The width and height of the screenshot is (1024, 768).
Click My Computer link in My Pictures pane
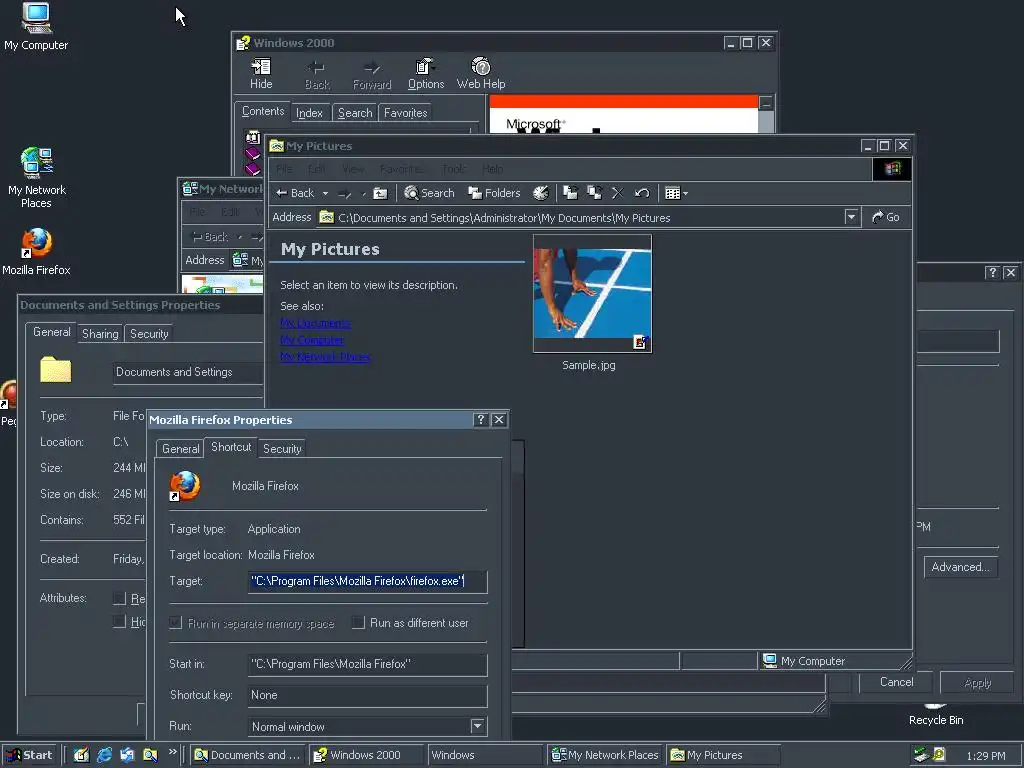[x=312, y=340]
